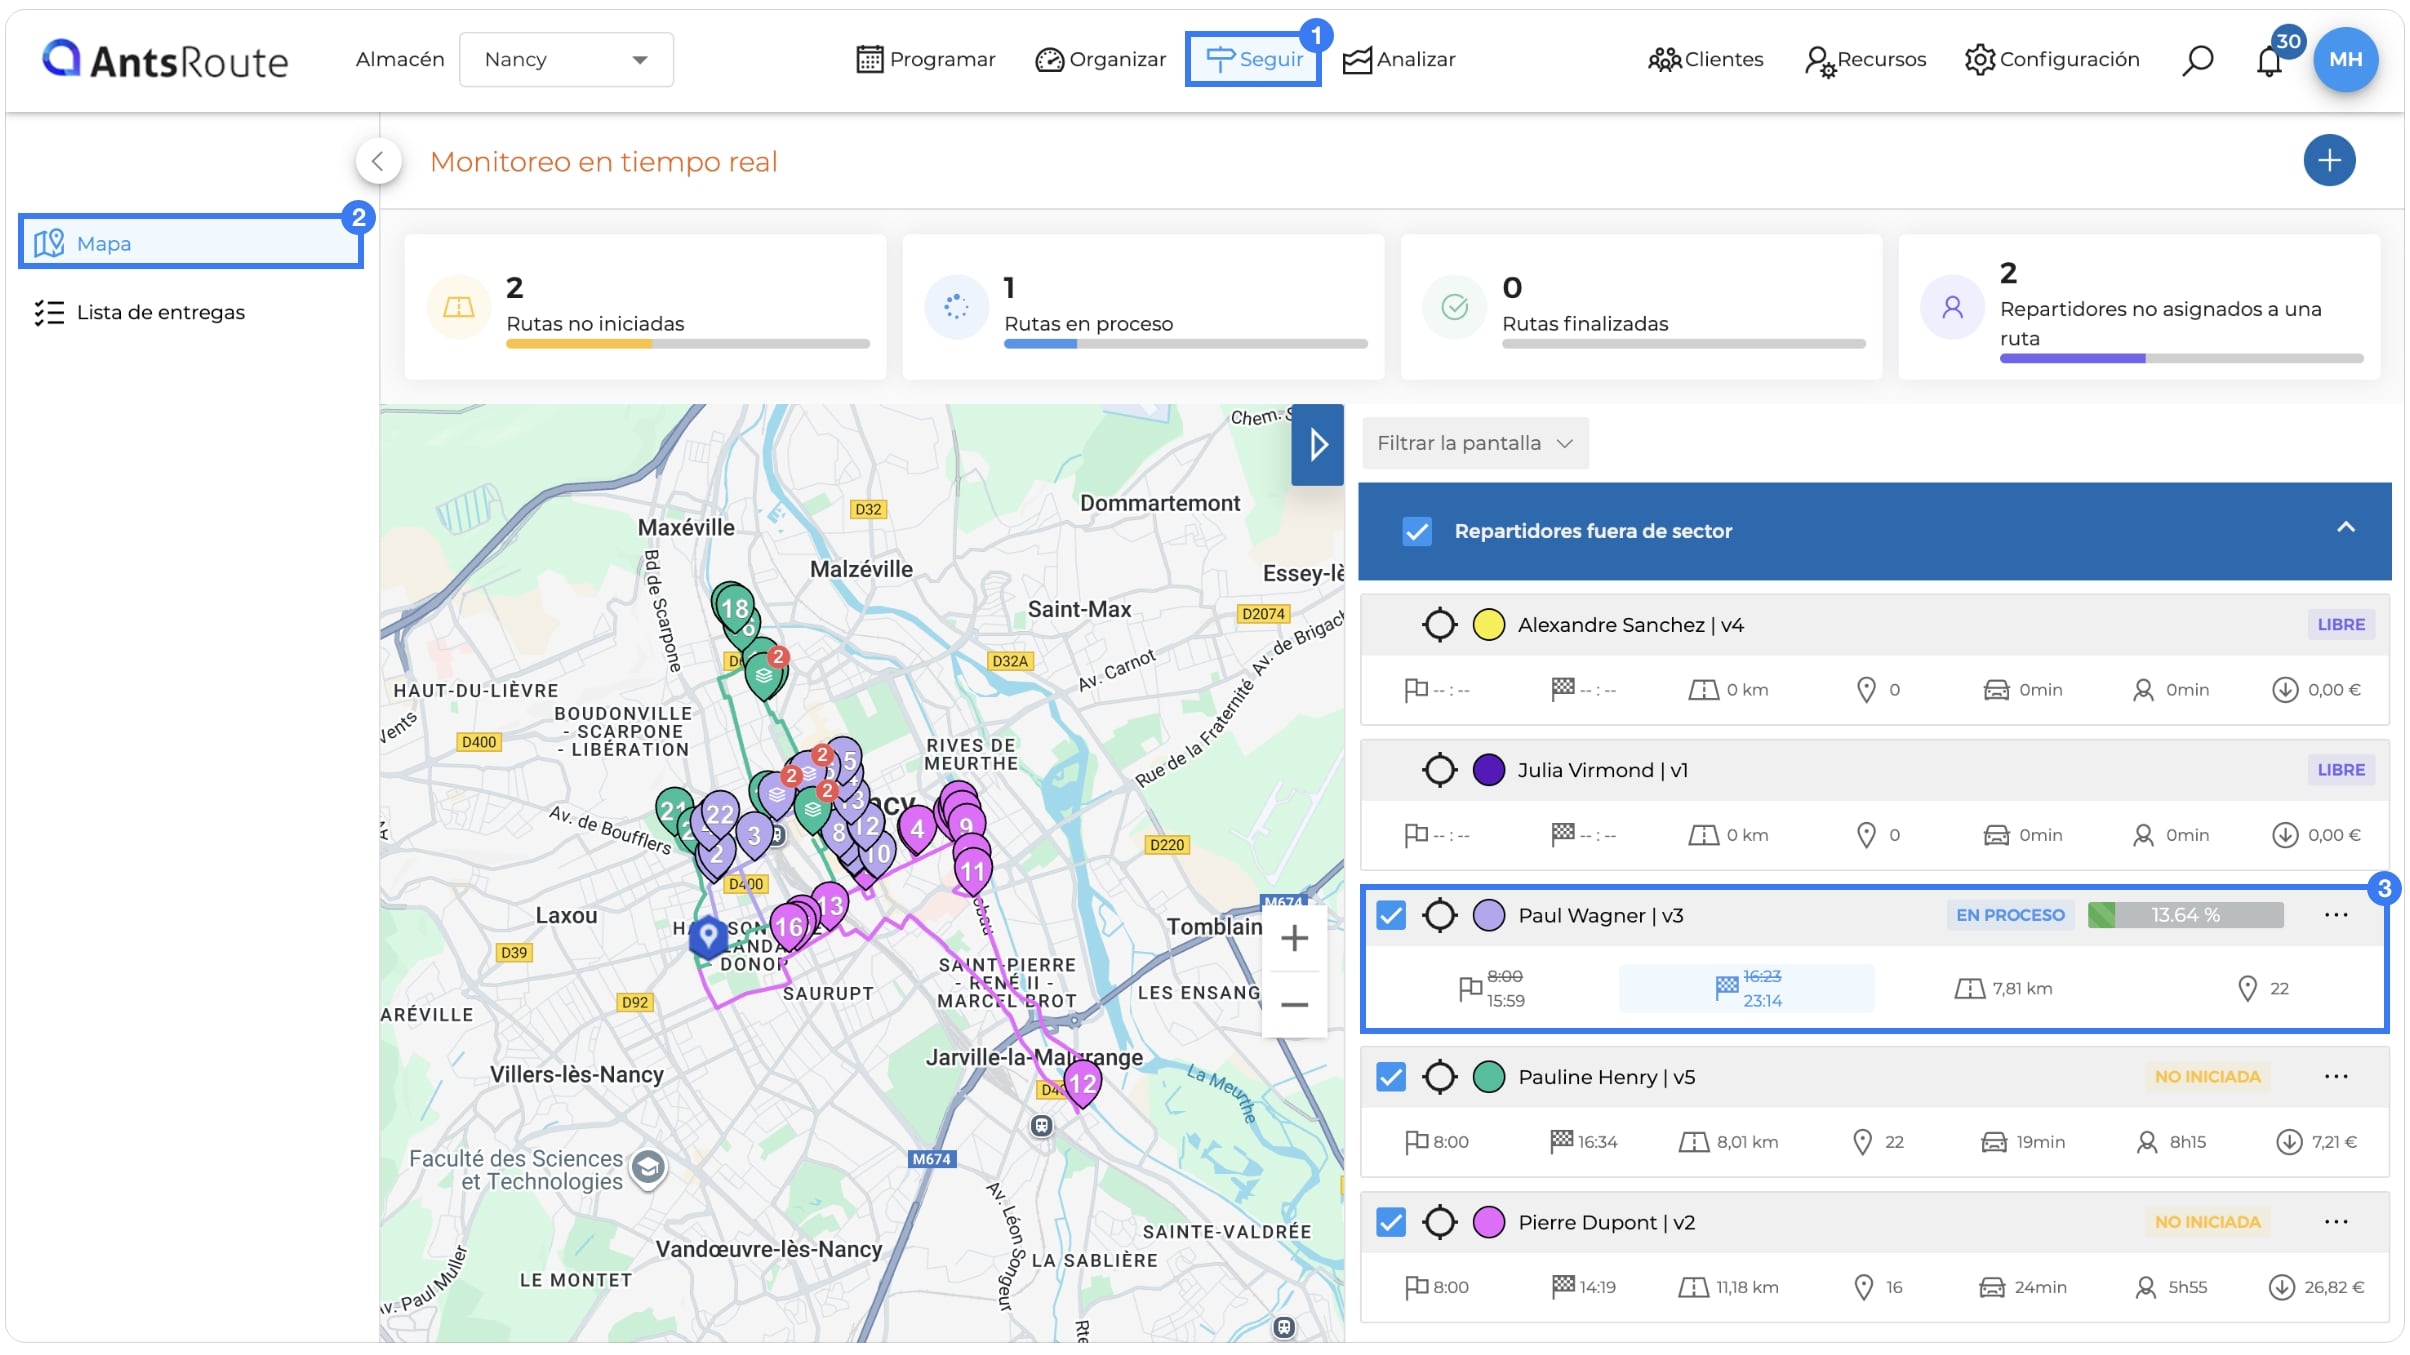
Task: Click the Rutas finalizadas check icon
Action: 1454,307
